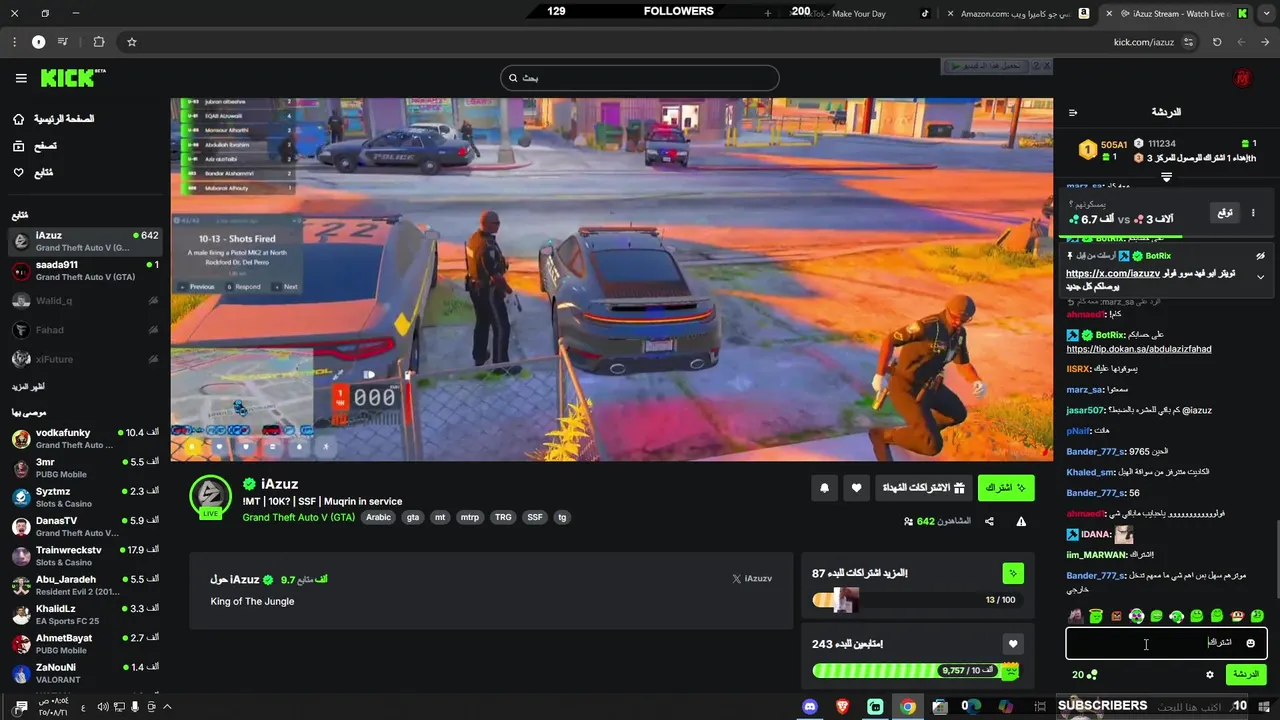Open Grand Theft Auto V (GTA) category link
The height and width of the screenshot is (720, 1280).
pos(298,517)
